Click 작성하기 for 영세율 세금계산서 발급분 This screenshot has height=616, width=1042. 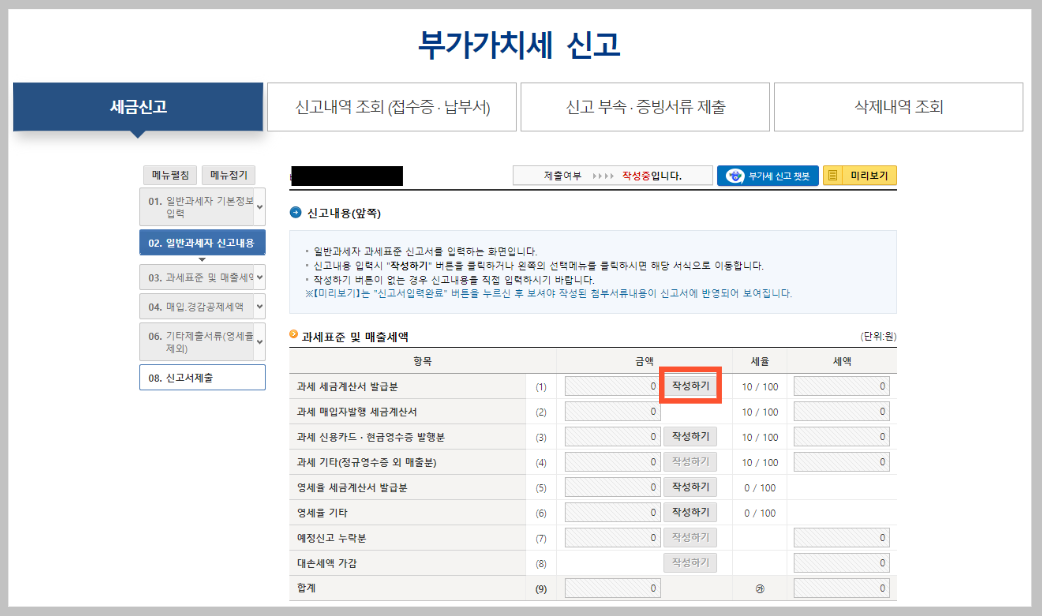pos(690,487)
